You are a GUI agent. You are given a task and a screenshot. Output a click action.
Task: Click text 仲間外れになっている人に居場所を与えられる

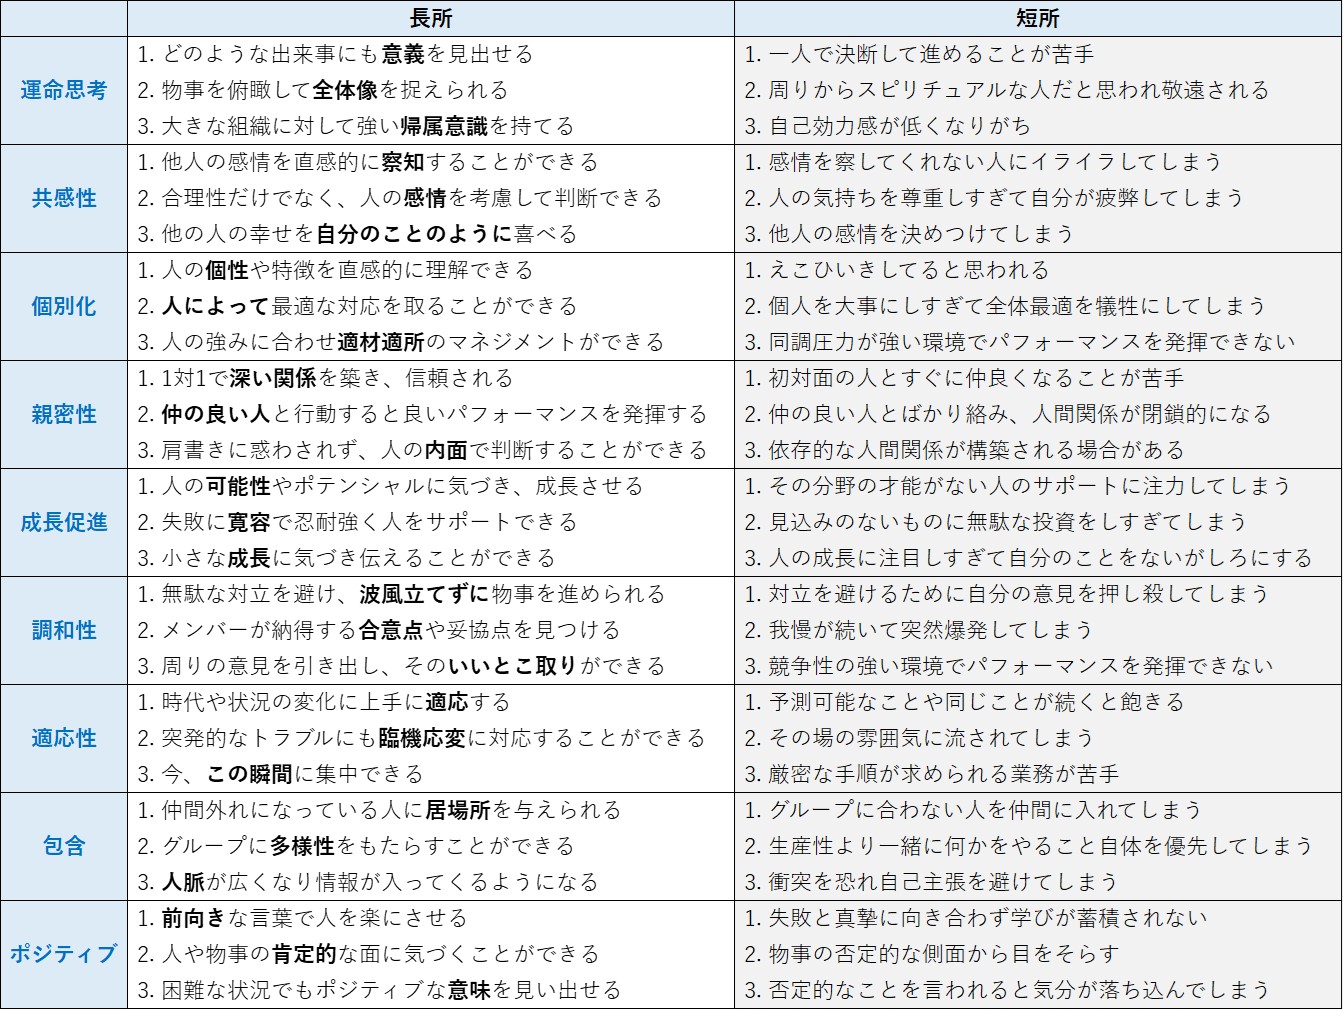tap(391, 810)
